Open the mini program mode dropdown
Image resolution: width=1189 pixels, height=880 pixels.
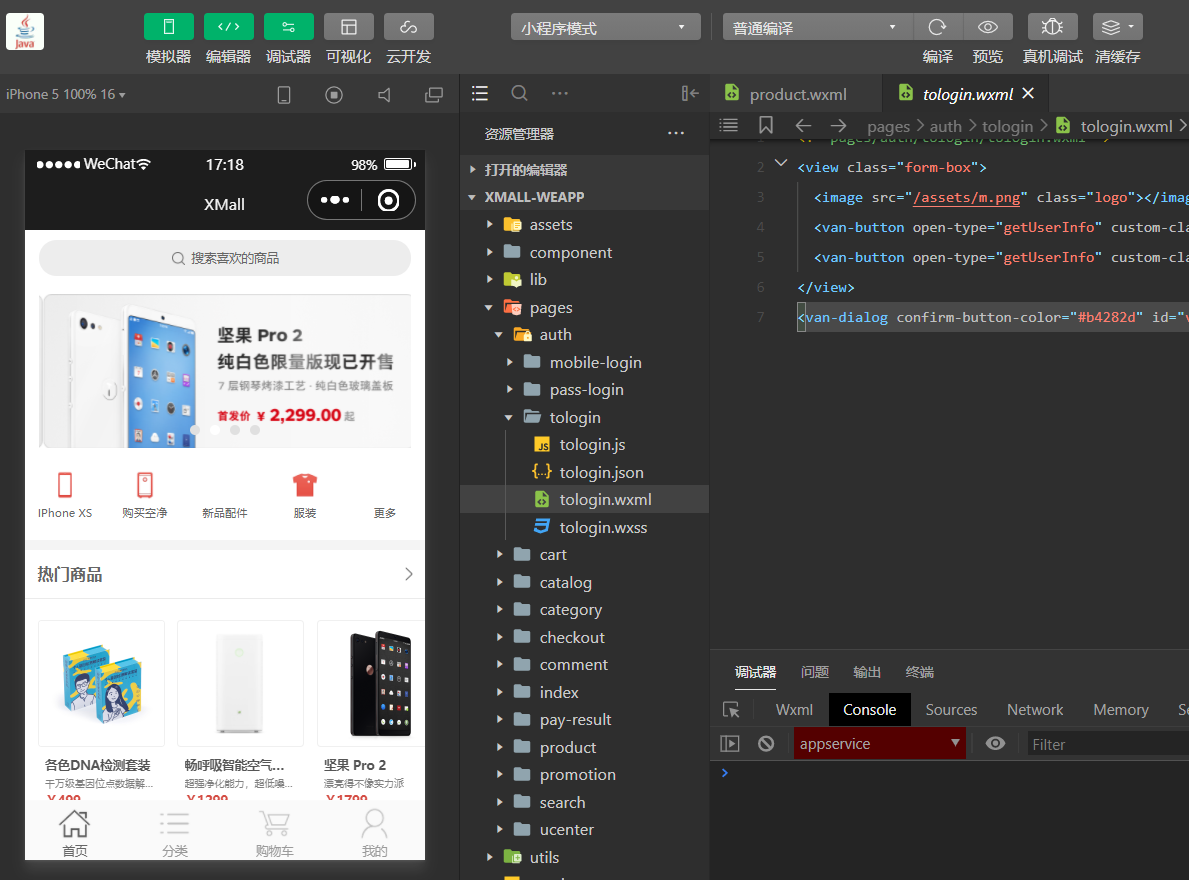(604, 28)
